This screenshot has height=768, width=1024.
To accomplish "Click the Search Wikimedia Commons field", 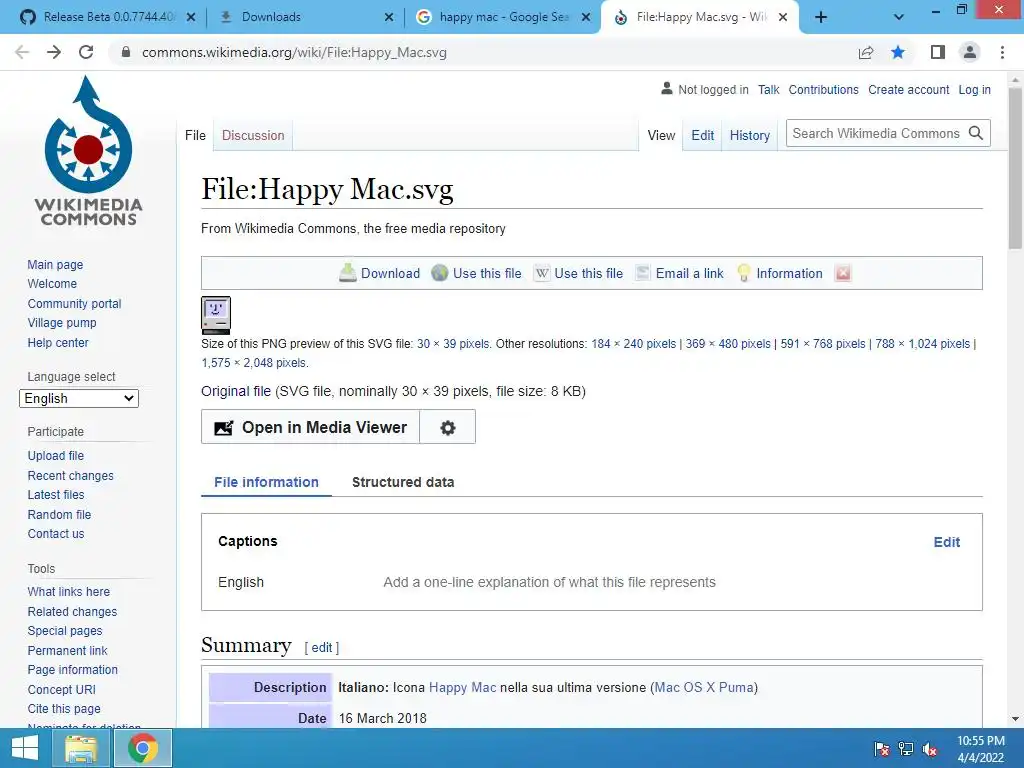I will coord(876,133).
